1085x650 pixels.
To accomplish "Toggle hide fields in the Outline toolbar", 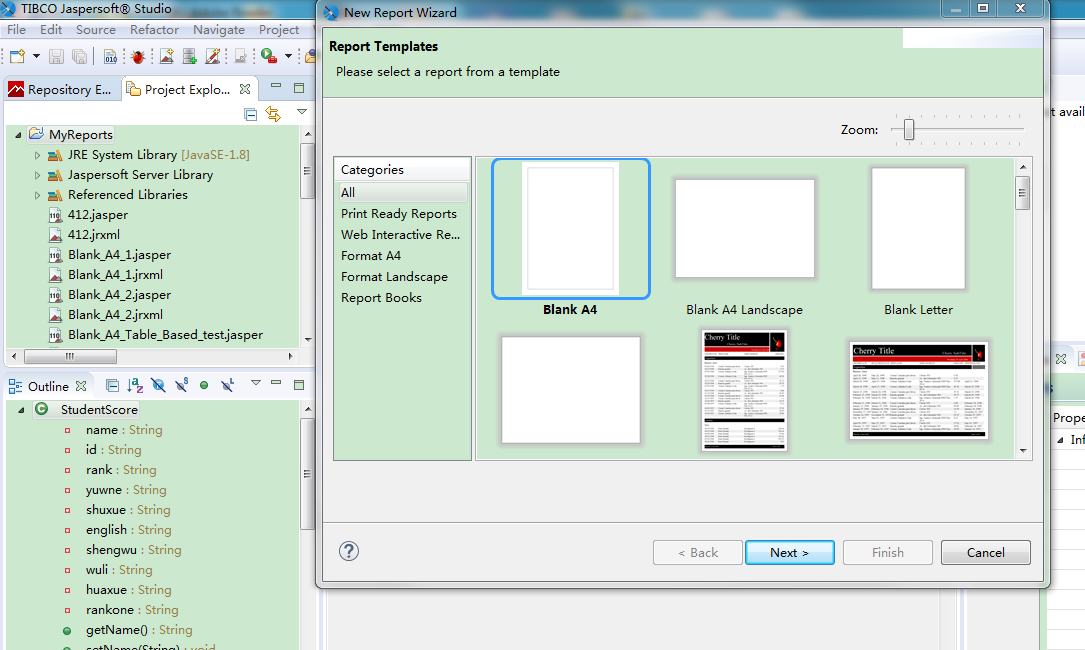I will (x=158, y=385).
